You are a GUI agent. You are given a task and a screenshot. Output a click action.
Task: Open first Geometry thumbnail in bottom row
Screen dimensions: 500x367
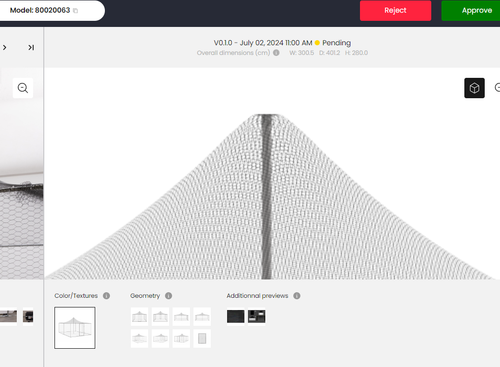pyautogui.click(x=139, y=339)
